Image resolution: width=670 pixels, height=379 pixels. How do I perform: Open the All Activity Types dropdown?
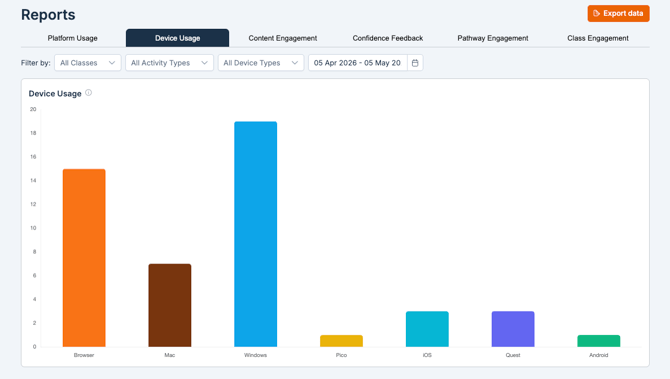[x=169, y=63]
